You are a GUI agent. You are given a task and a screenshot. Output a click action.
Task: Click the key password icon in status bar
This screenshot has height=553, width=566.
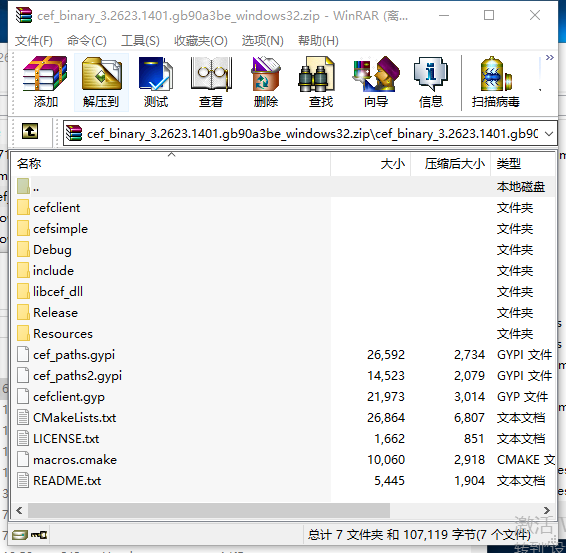39,535
